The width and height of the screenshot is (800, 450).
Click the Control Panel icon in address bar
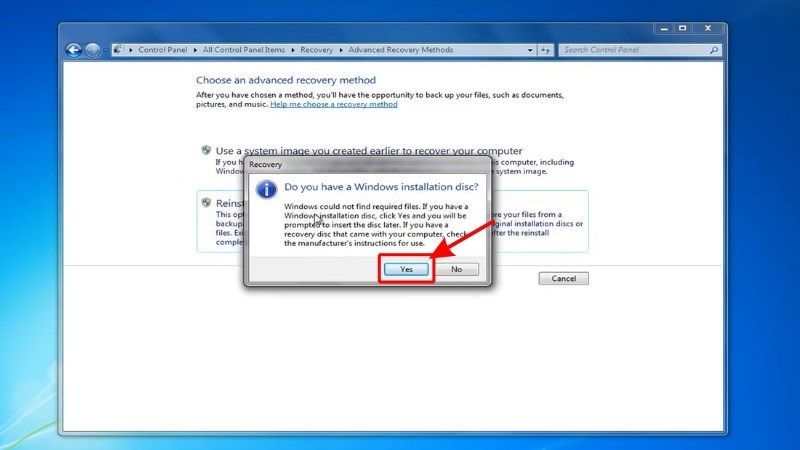[119, 49]
